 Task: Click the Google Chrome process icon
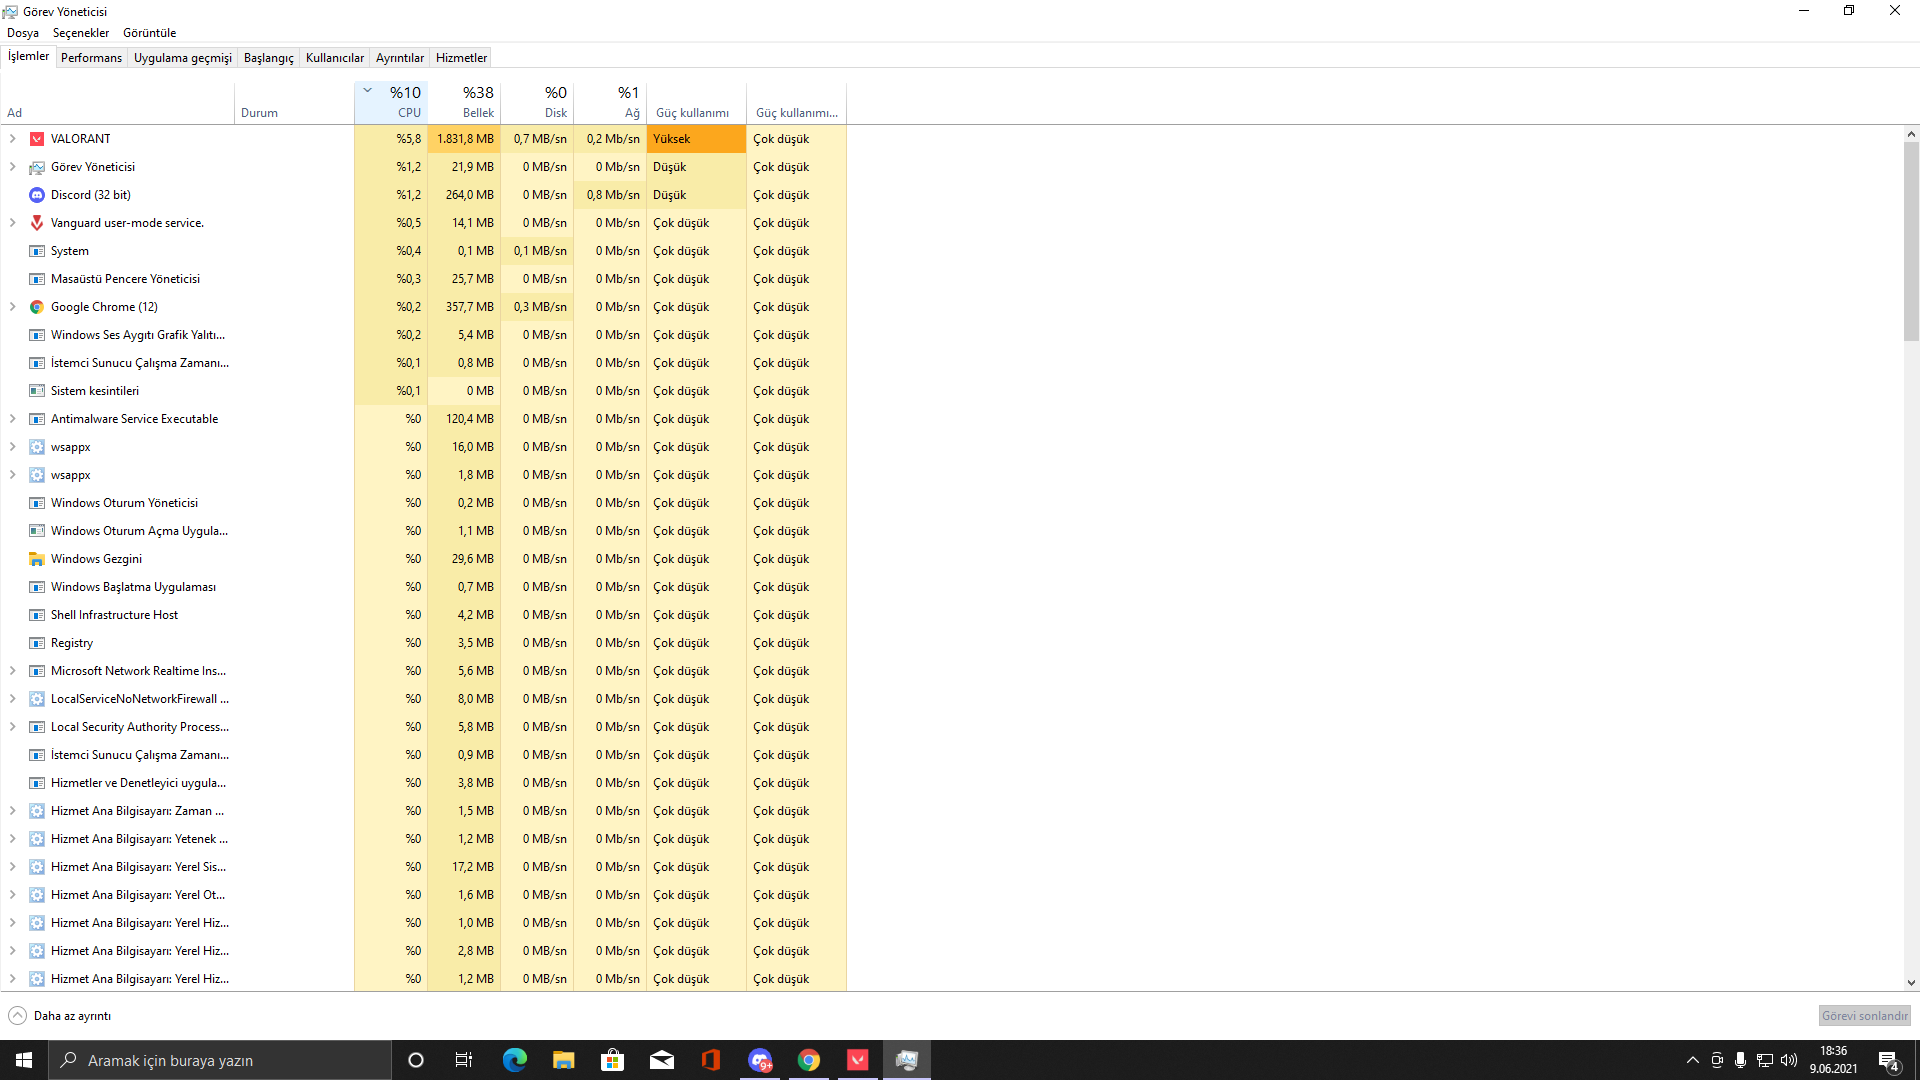[37, 307]
